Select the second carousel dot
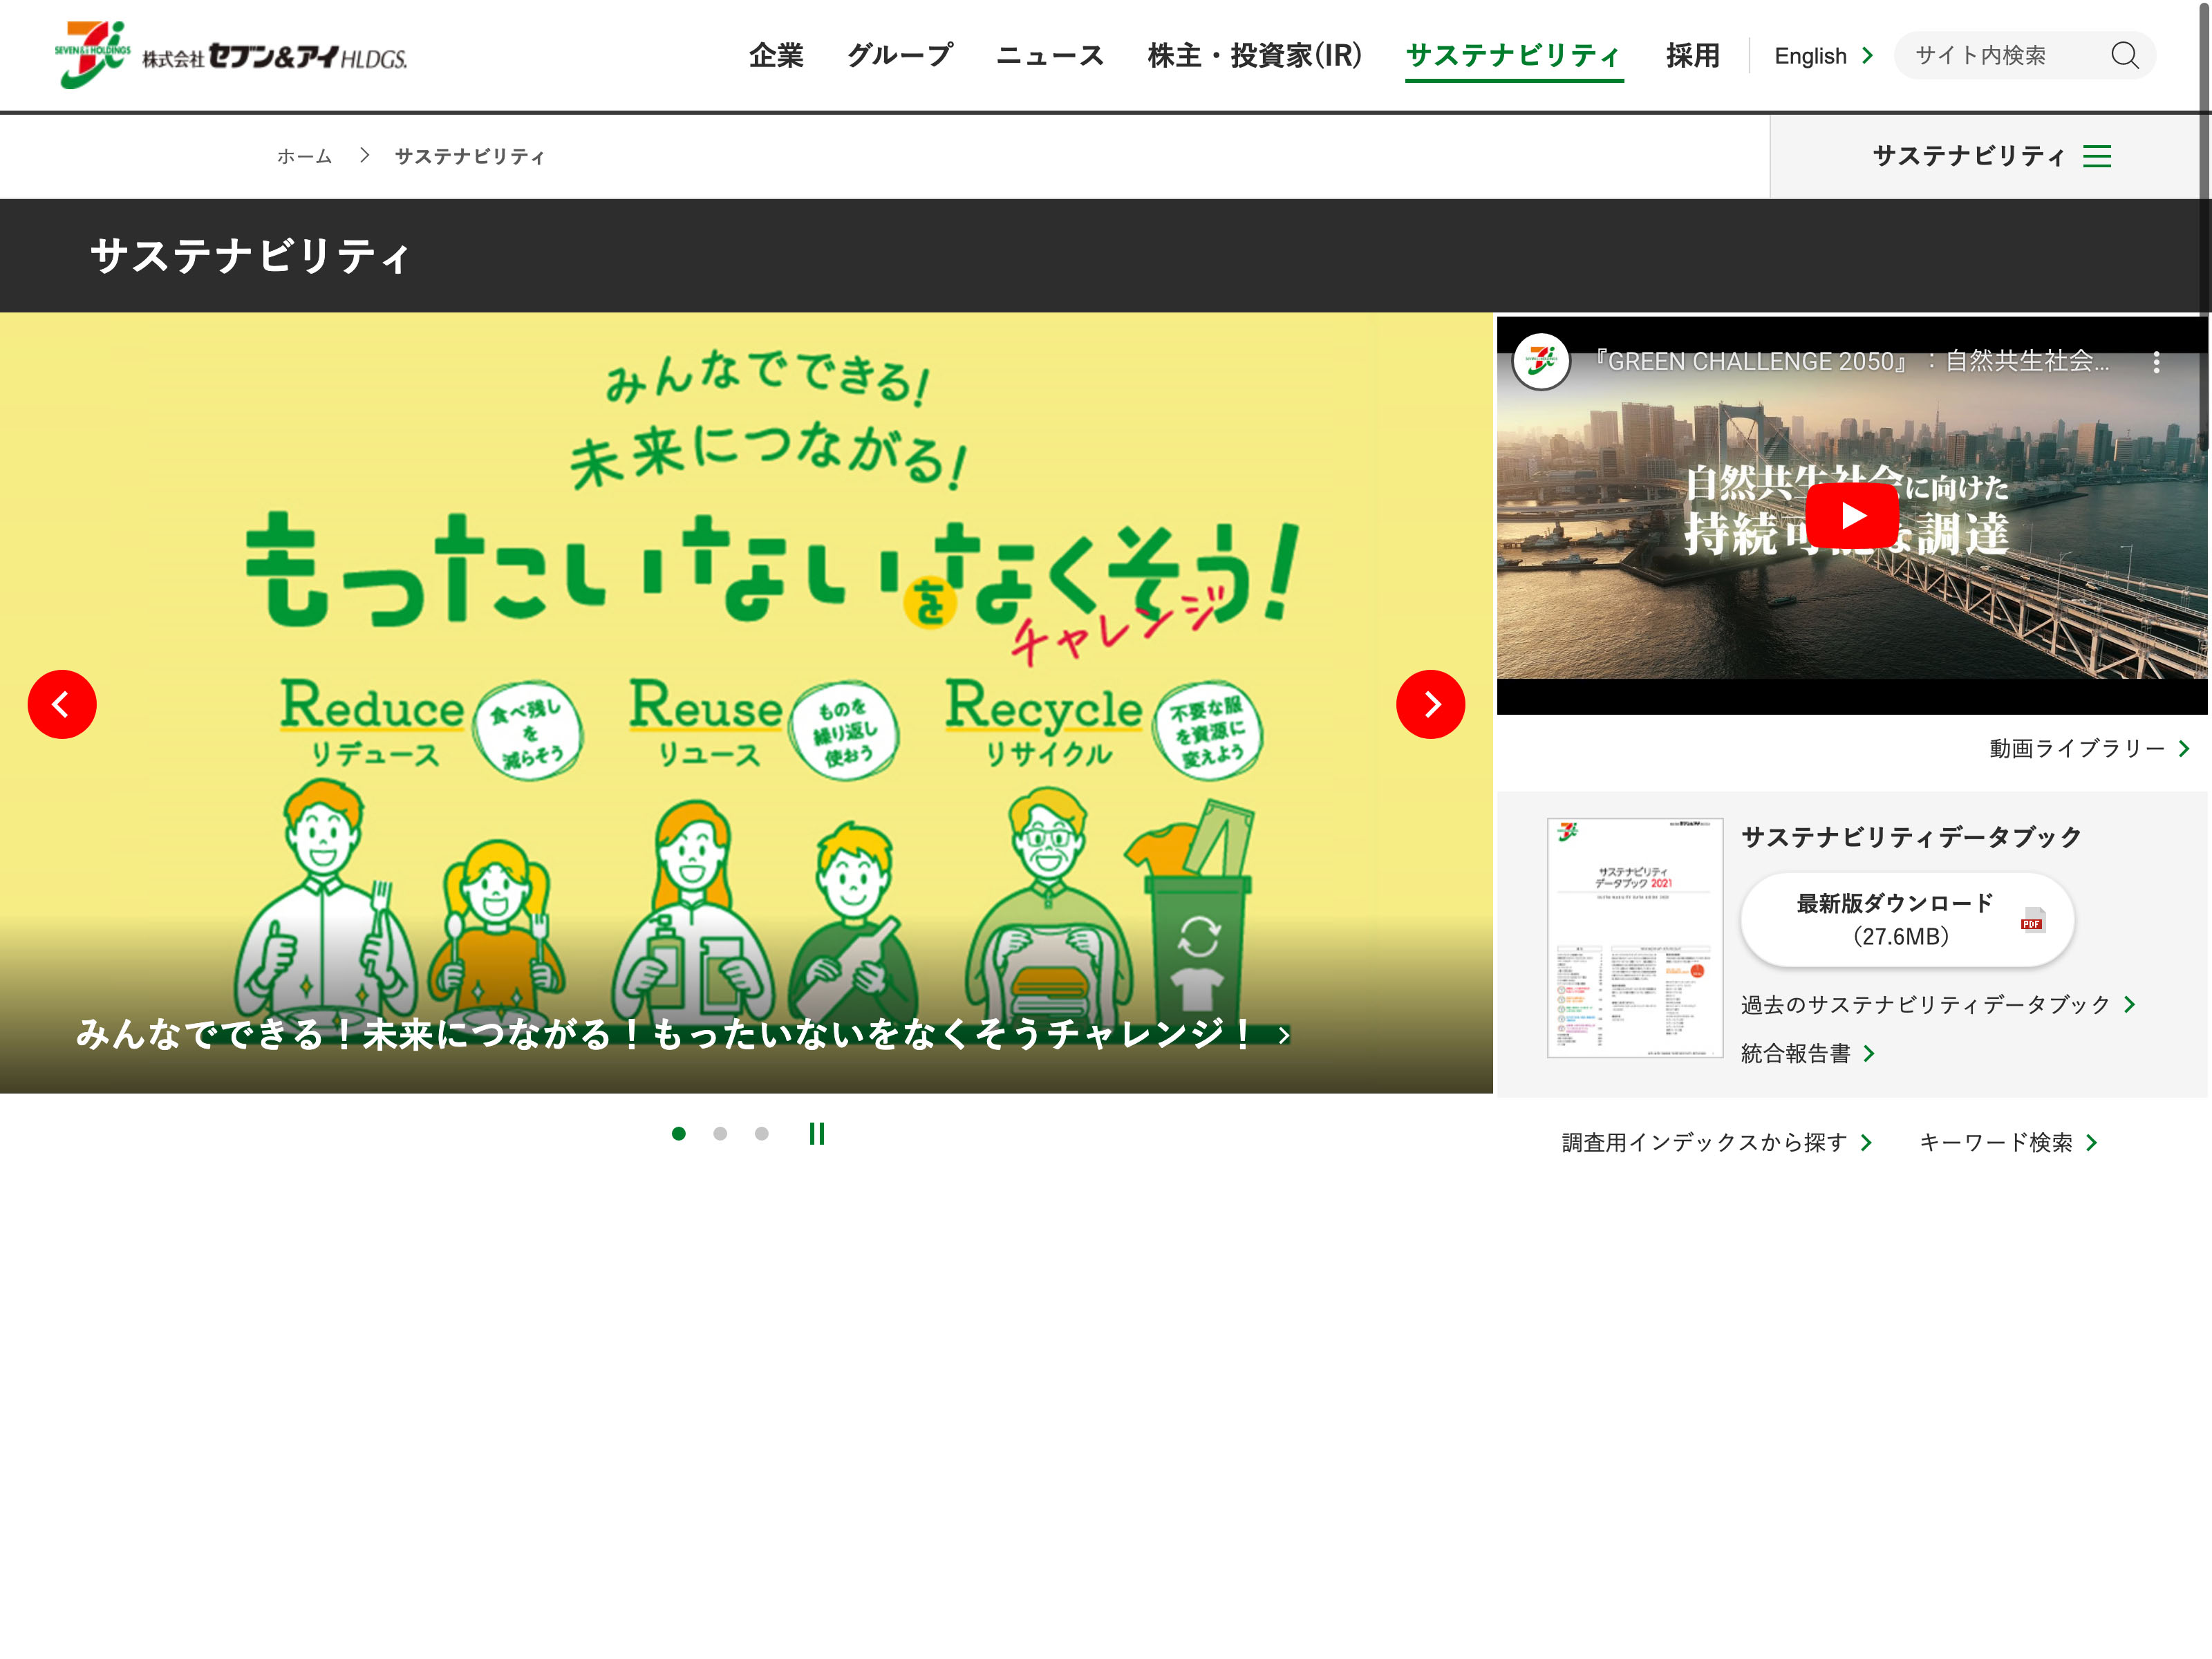The image size is (2212, 1659). 720,1133
